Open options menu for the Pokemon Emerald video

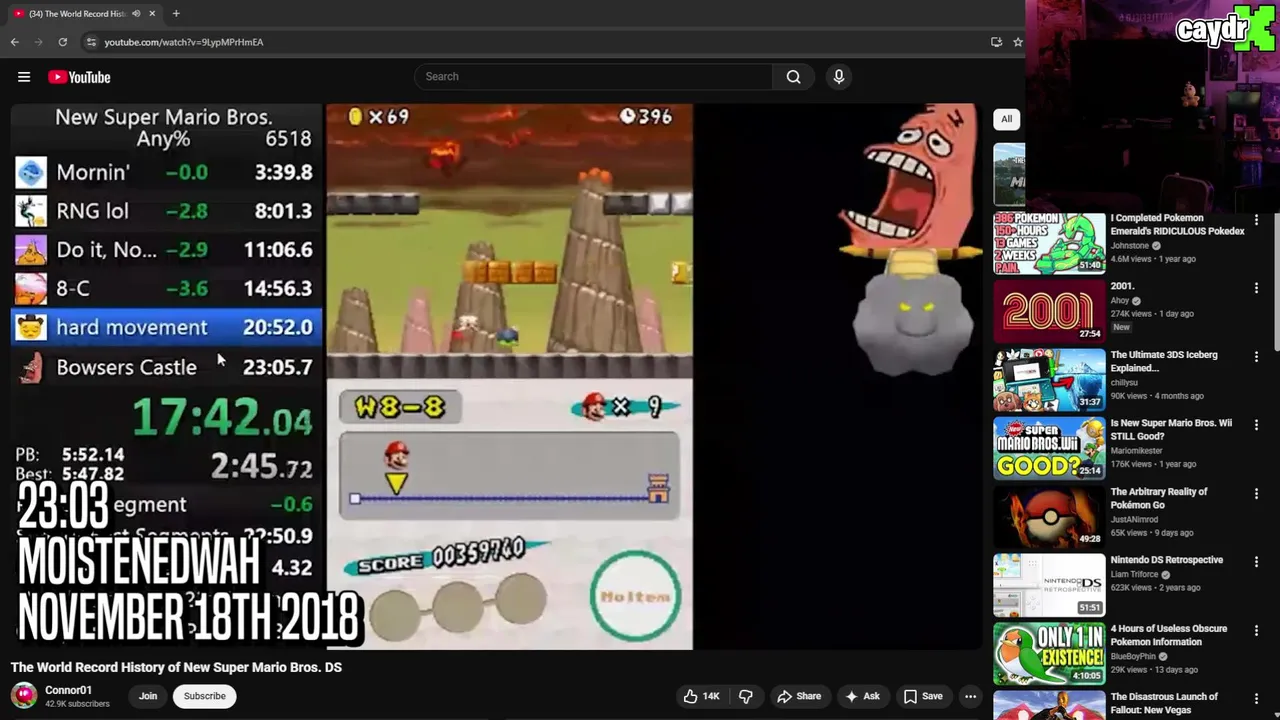(x=1256, y=219)
